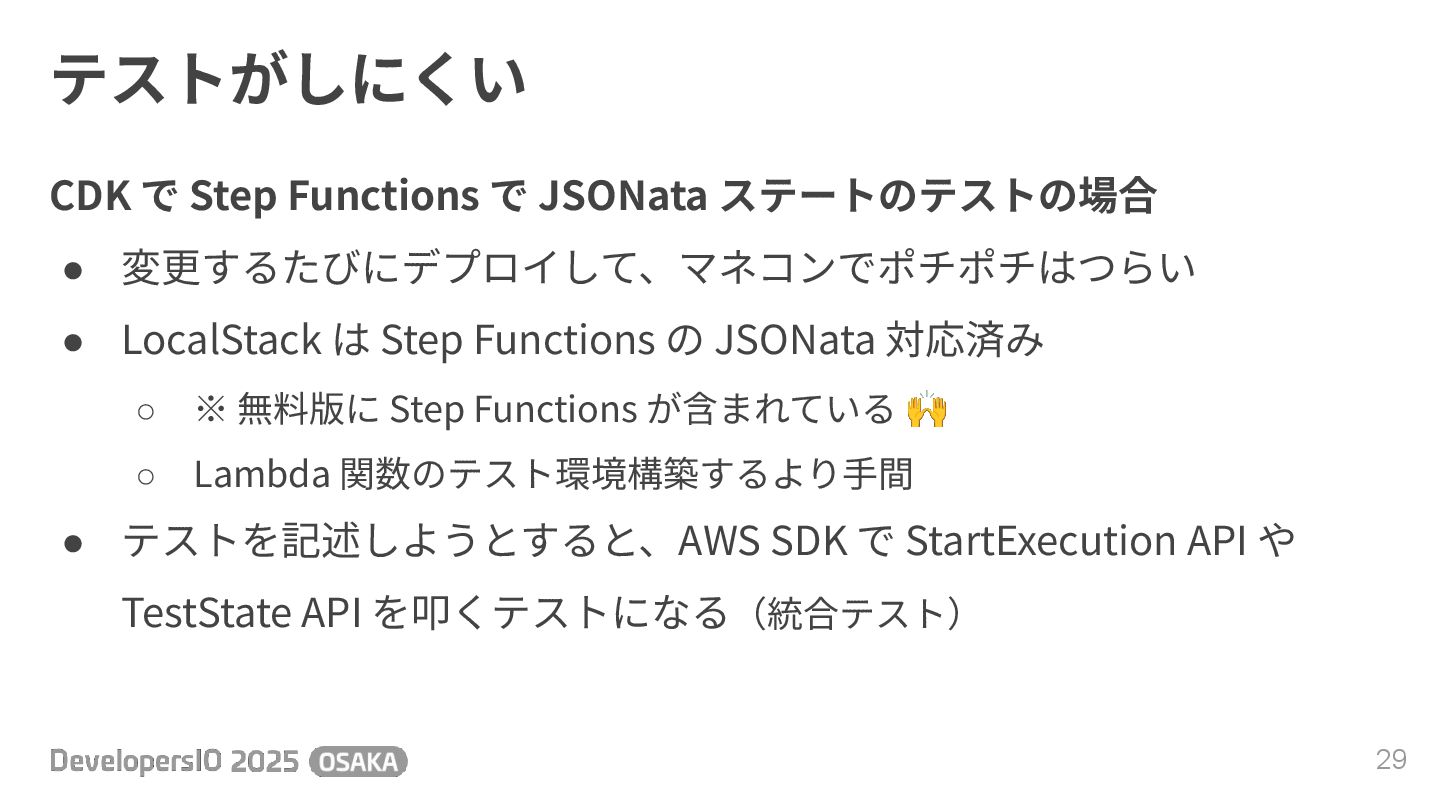Image resolution: width=1440 pixels, height=810 pixels.
Task: Click the OSAKA badge in footer
Action: 359,762
